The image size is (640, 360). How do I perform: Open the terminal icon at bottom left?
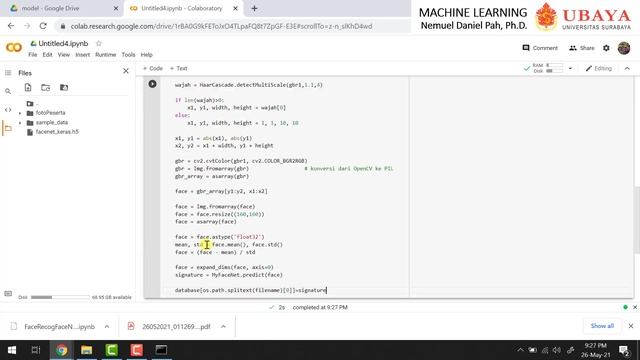click(x=8, y=293)
